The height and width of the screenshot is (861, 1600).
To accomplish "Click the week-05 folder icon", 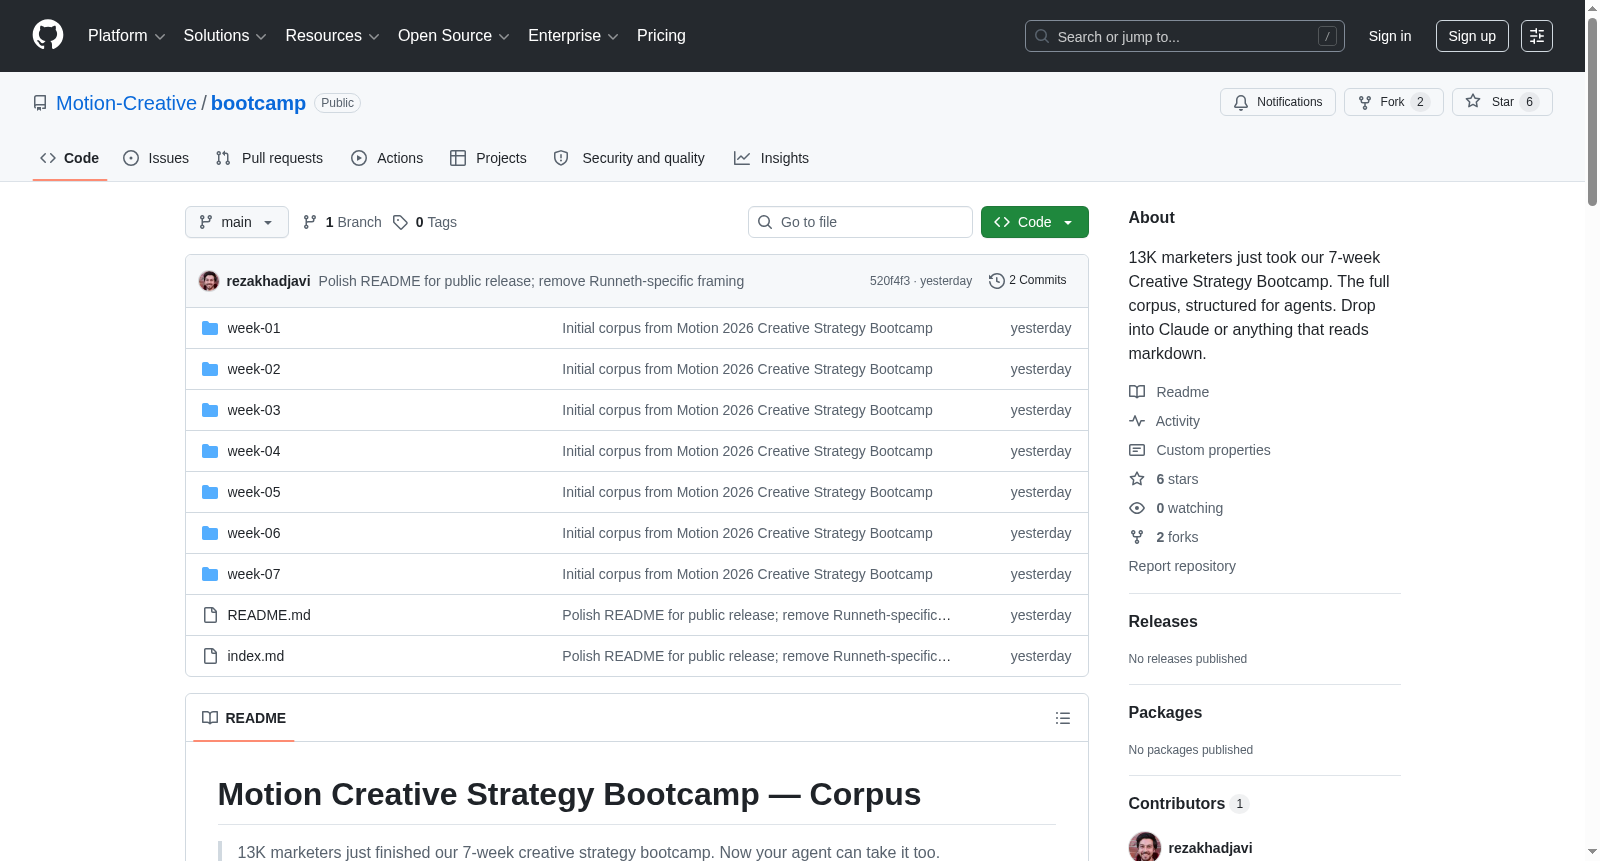I will tap(210, 492).
